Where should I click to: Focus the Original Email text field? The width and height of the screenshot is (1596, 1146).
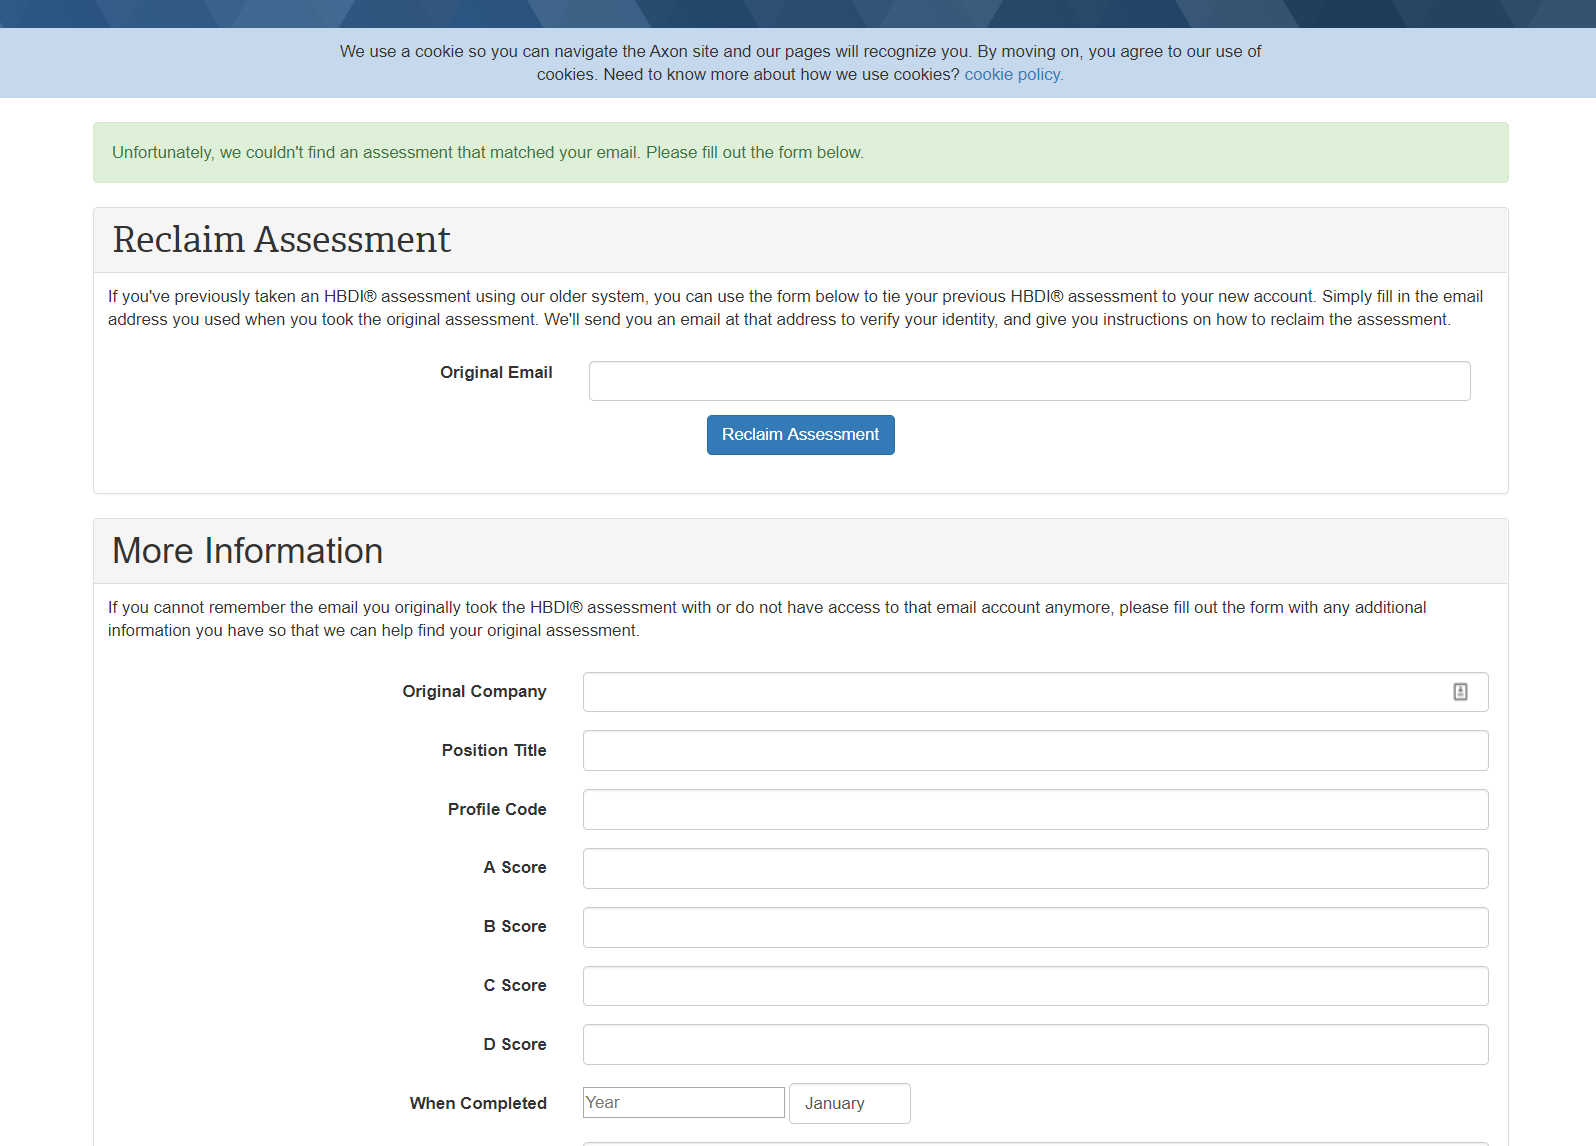pos(1029,381)
